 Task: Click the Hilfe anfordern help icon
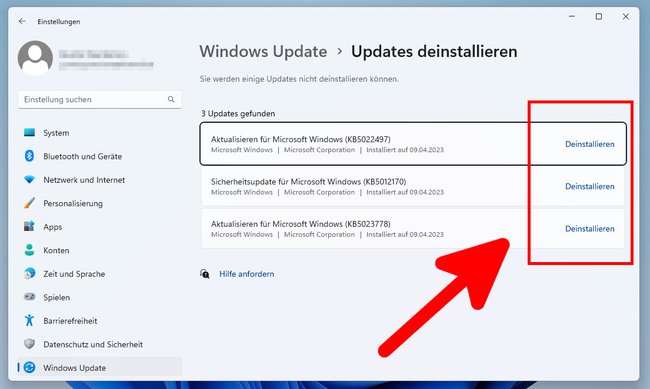pos(205,274)
